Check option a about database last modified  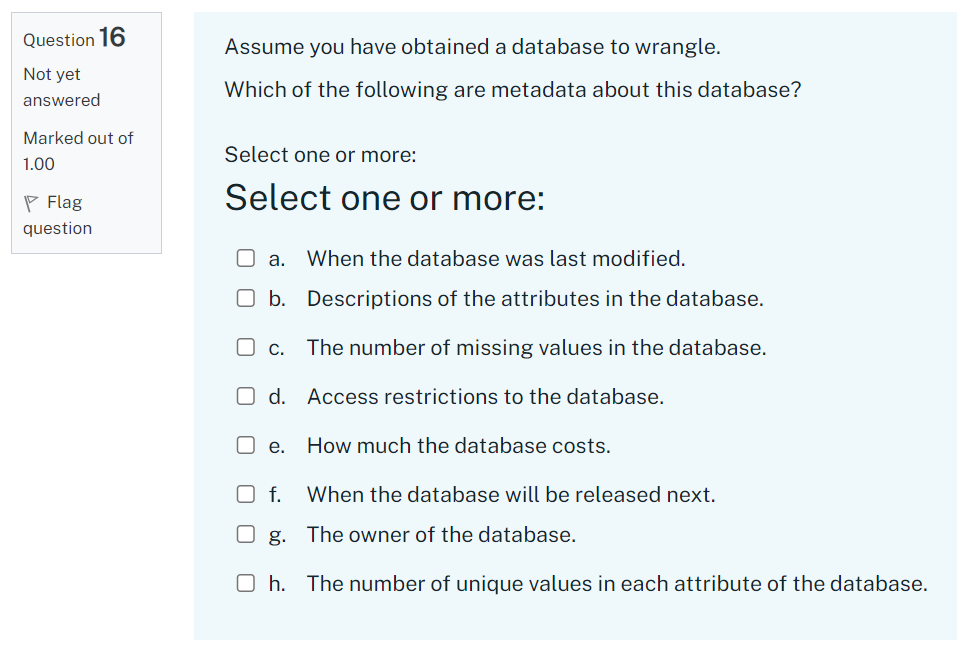pos(245,257)
